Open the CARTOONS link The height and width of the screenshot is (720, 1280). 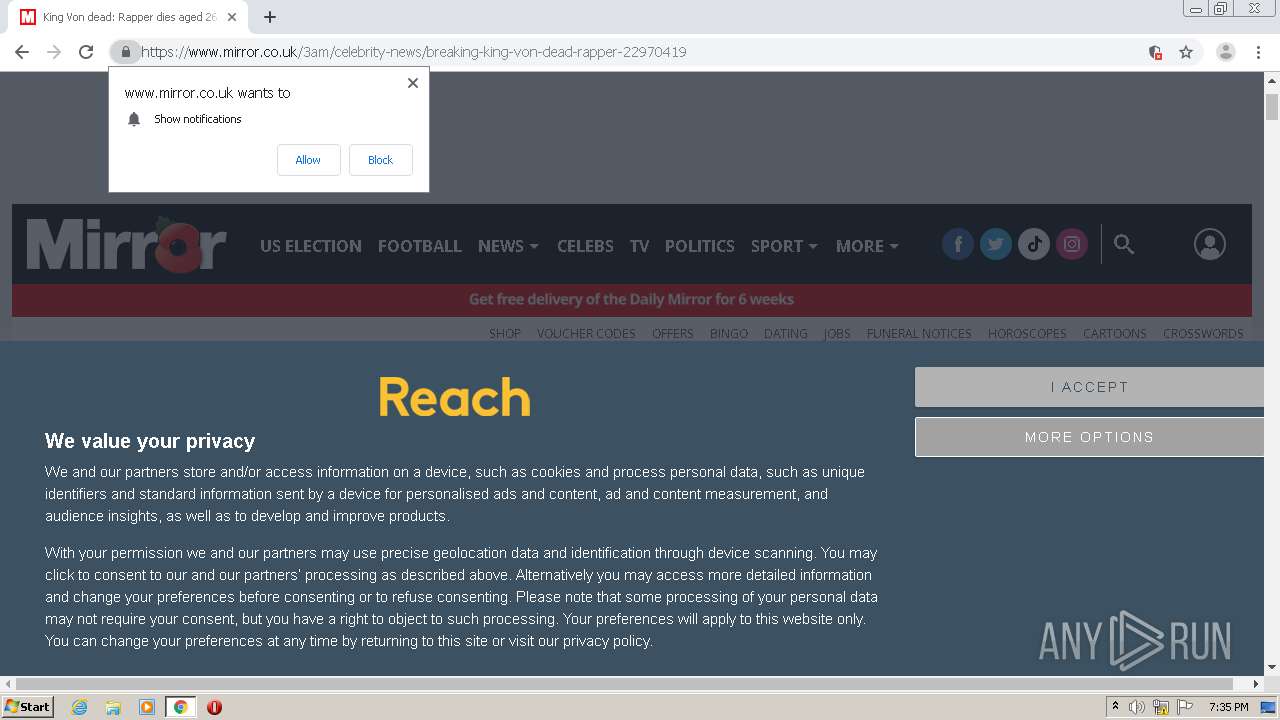1115,334
